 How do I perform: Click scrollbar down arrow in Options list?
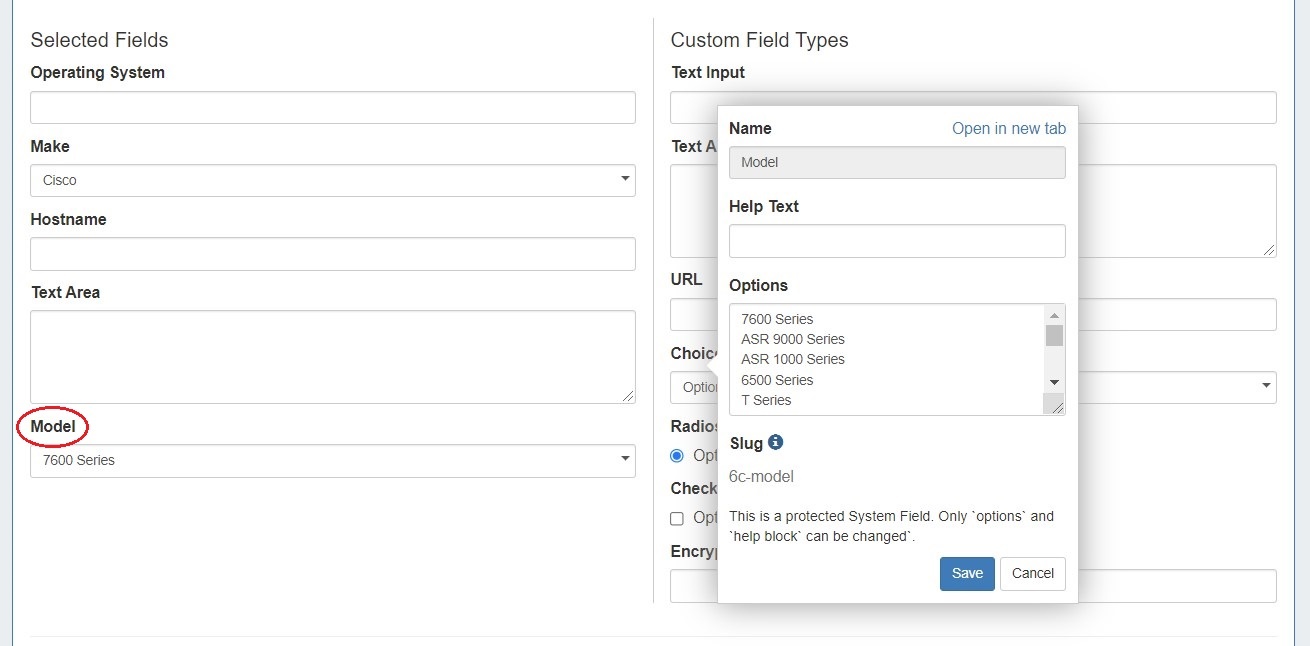(x=1054, y=383)
